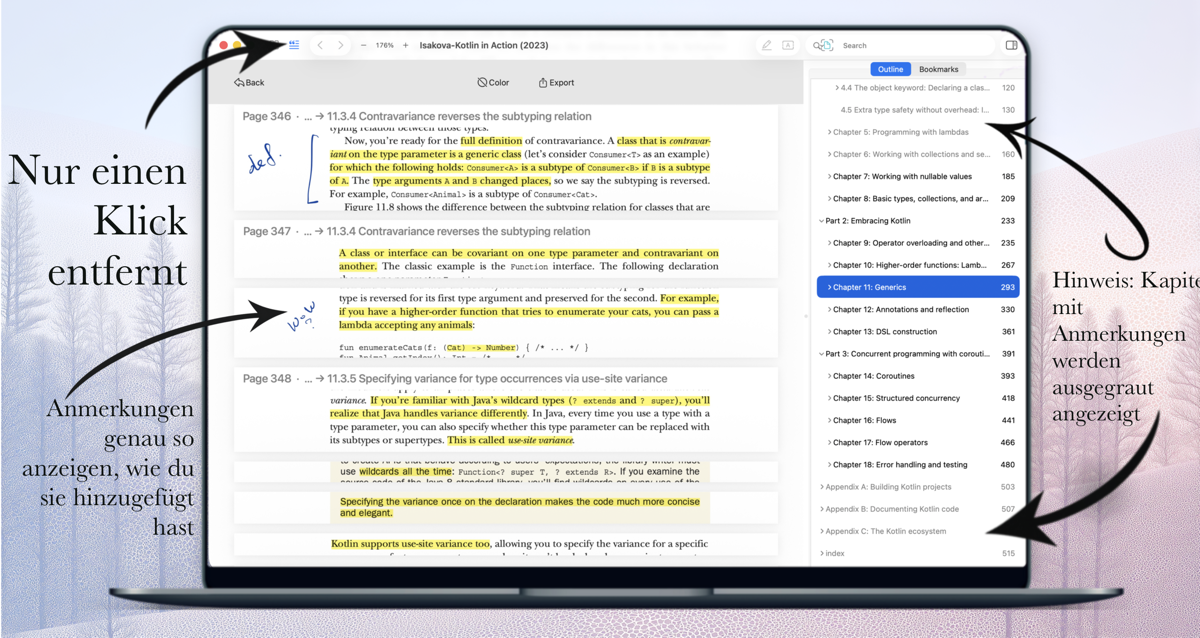
Task: Expand section 4.4 The object keyword
Action: (837, 88)
